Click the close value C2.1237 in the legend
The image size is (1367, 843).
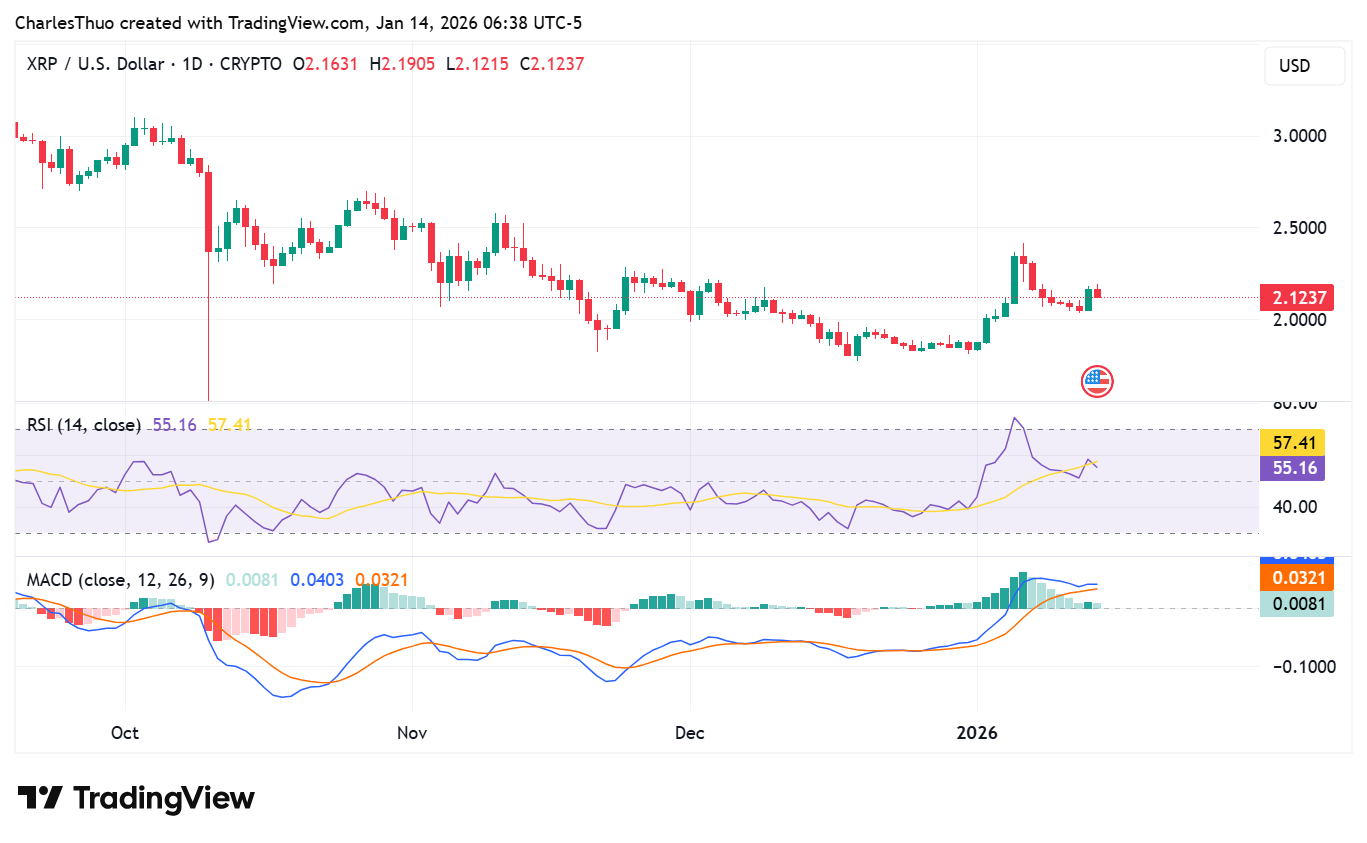pos(553,64)
